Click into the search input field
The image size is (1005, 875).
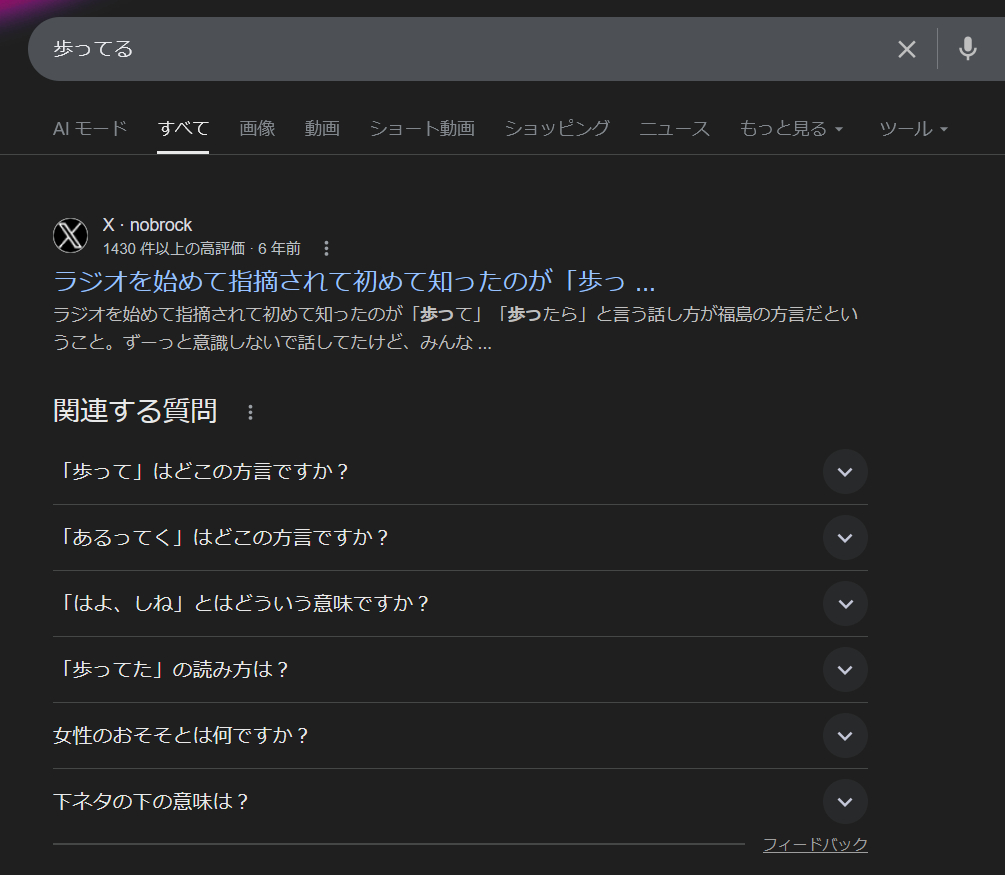pos(450,49)
